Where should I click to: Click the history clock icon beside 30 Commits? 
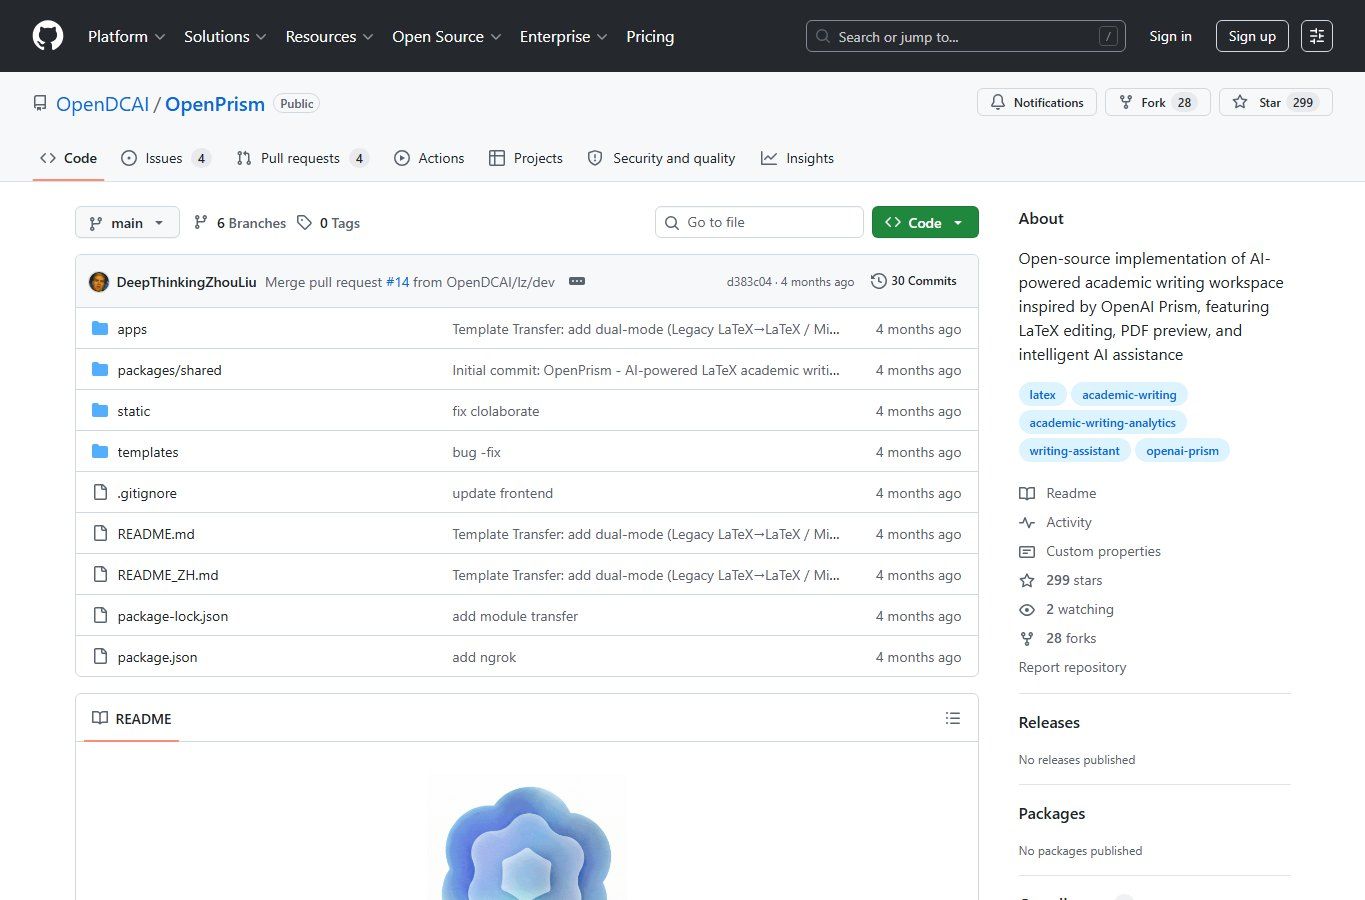pyautogui.click(x=879, y=281)
